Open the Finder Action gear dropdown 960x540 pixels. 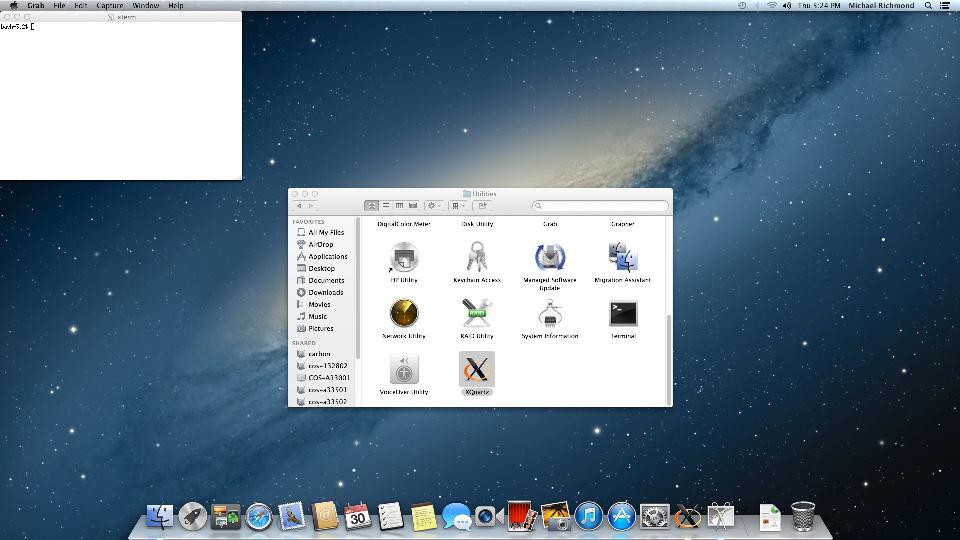(434, 206)
